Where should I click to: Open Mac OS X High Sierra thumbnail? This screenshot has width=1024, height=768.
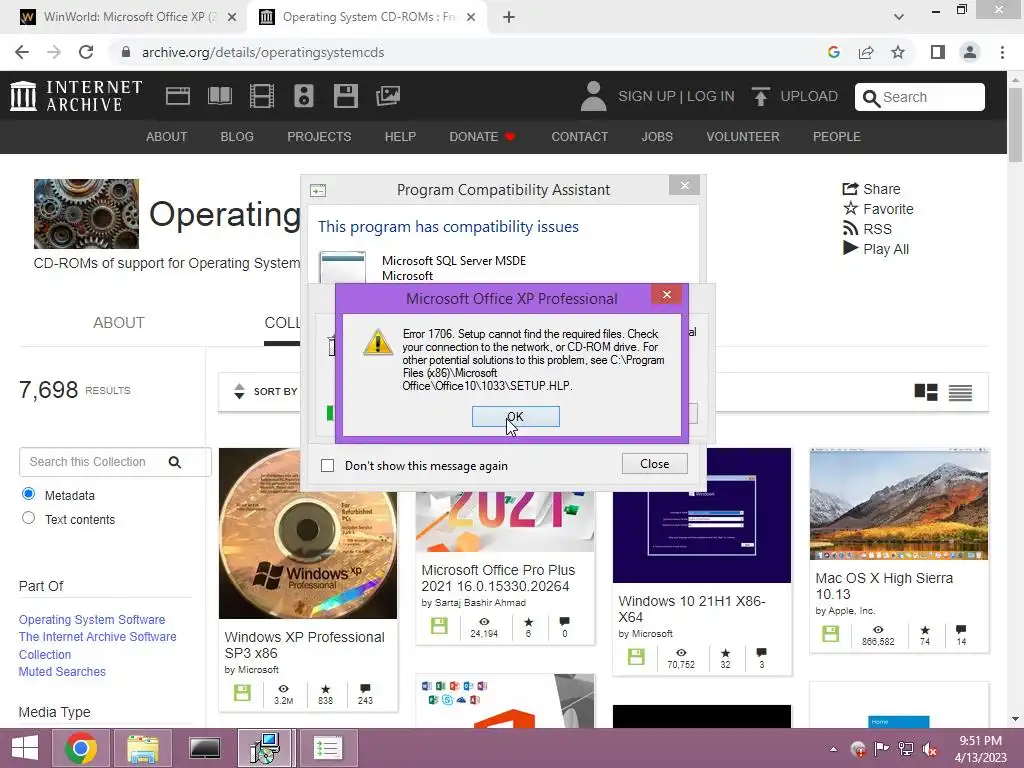click(x=899, y=504)
